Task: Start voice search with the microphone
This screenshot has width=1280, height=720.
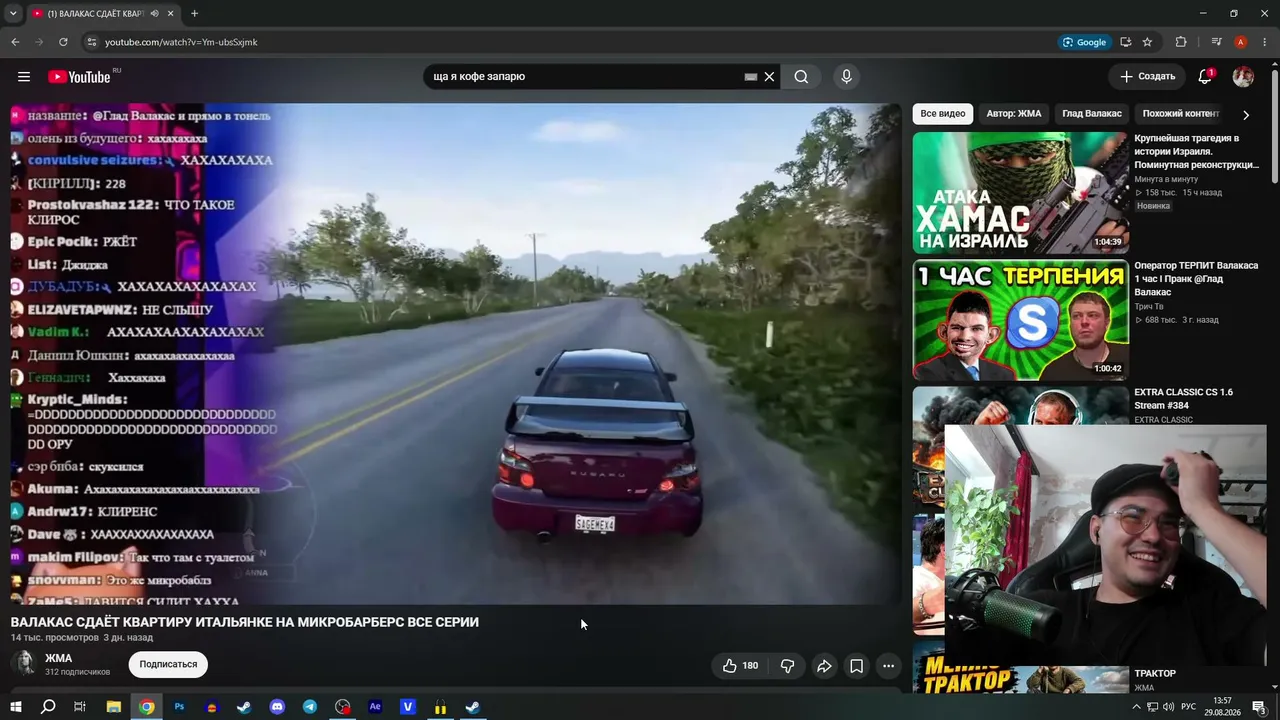Action: (x=846, y=77)
